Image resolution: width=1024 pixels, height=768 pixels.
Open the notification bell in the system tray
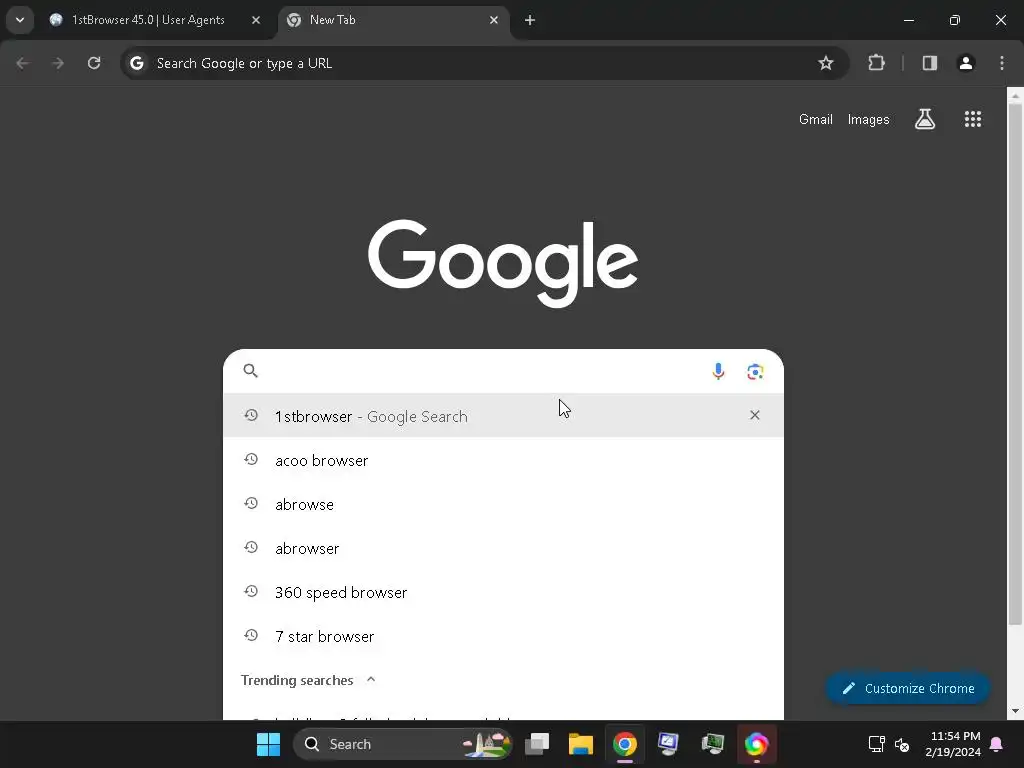click(997, 744)
